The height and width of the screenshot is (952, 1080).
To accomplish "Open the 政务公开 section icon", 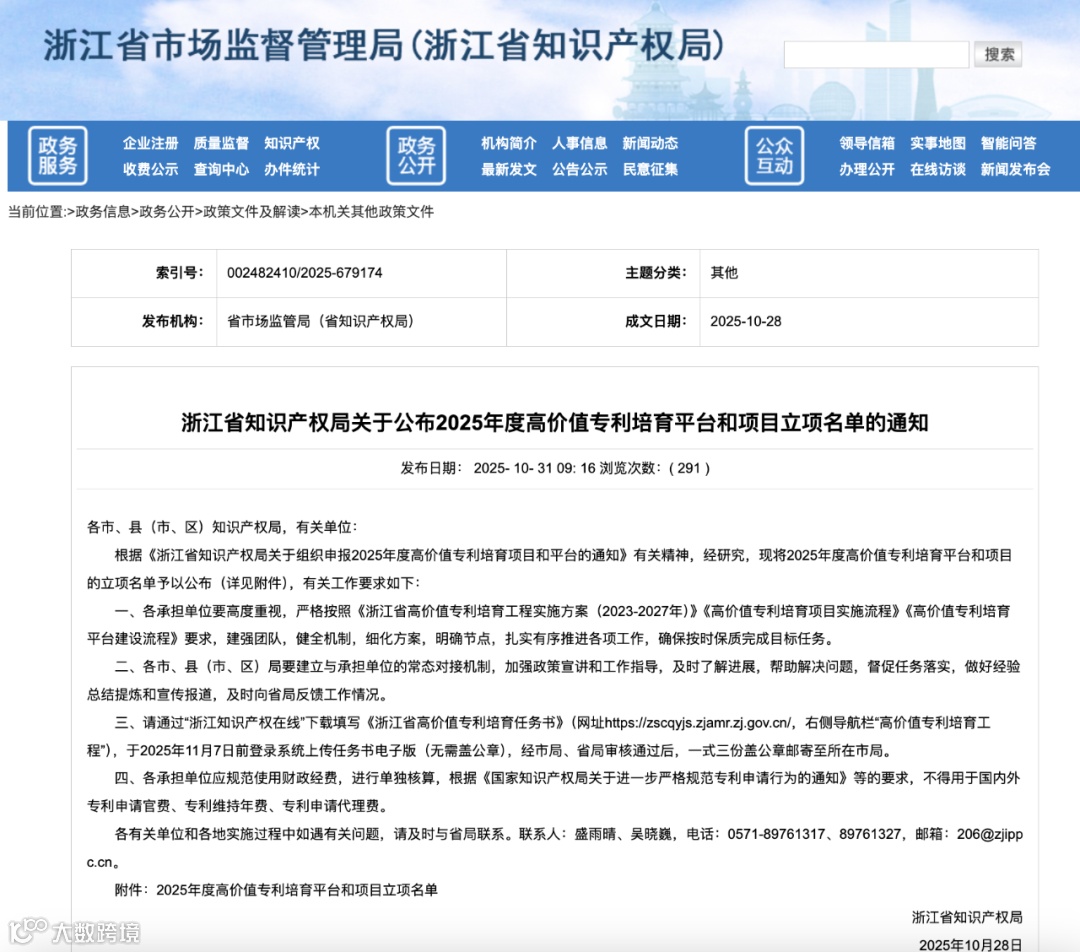I will (x=416, y=156).
